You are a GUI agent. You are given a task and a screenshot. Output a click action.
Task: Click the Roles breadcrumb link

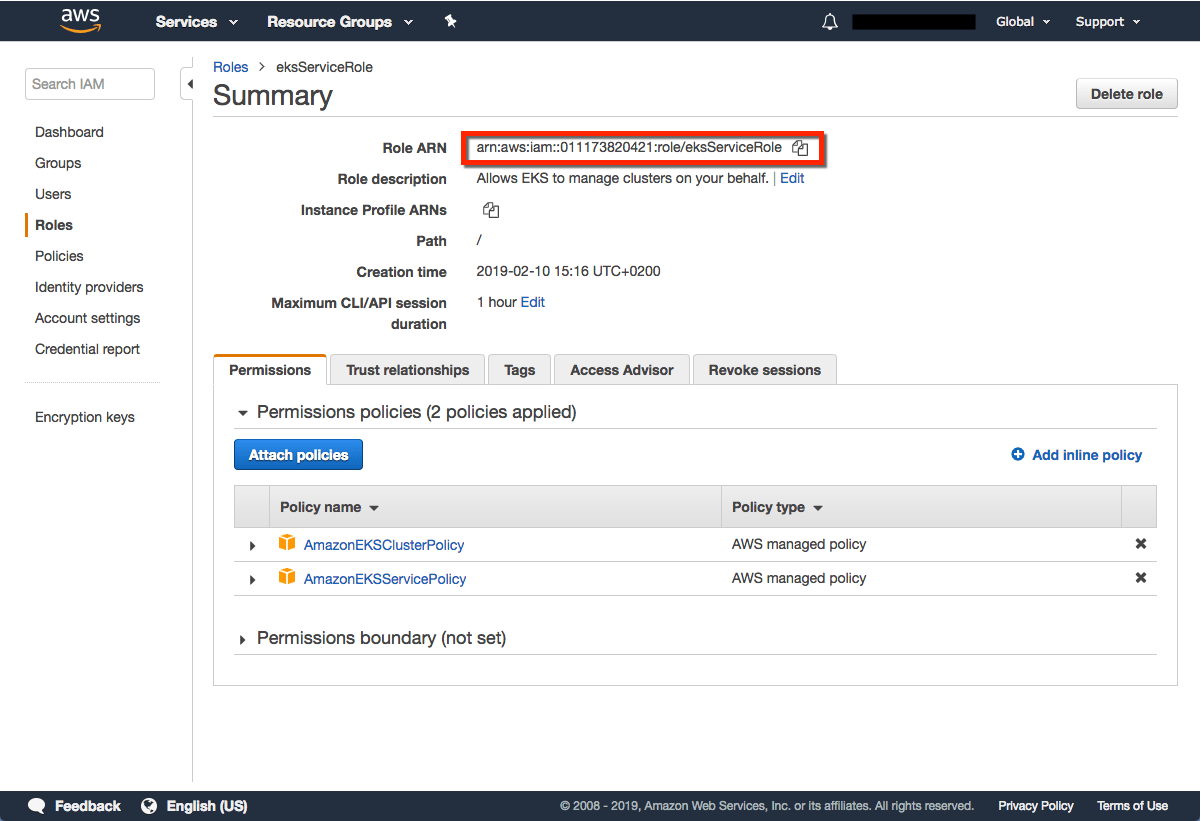(x=230, y=67)
